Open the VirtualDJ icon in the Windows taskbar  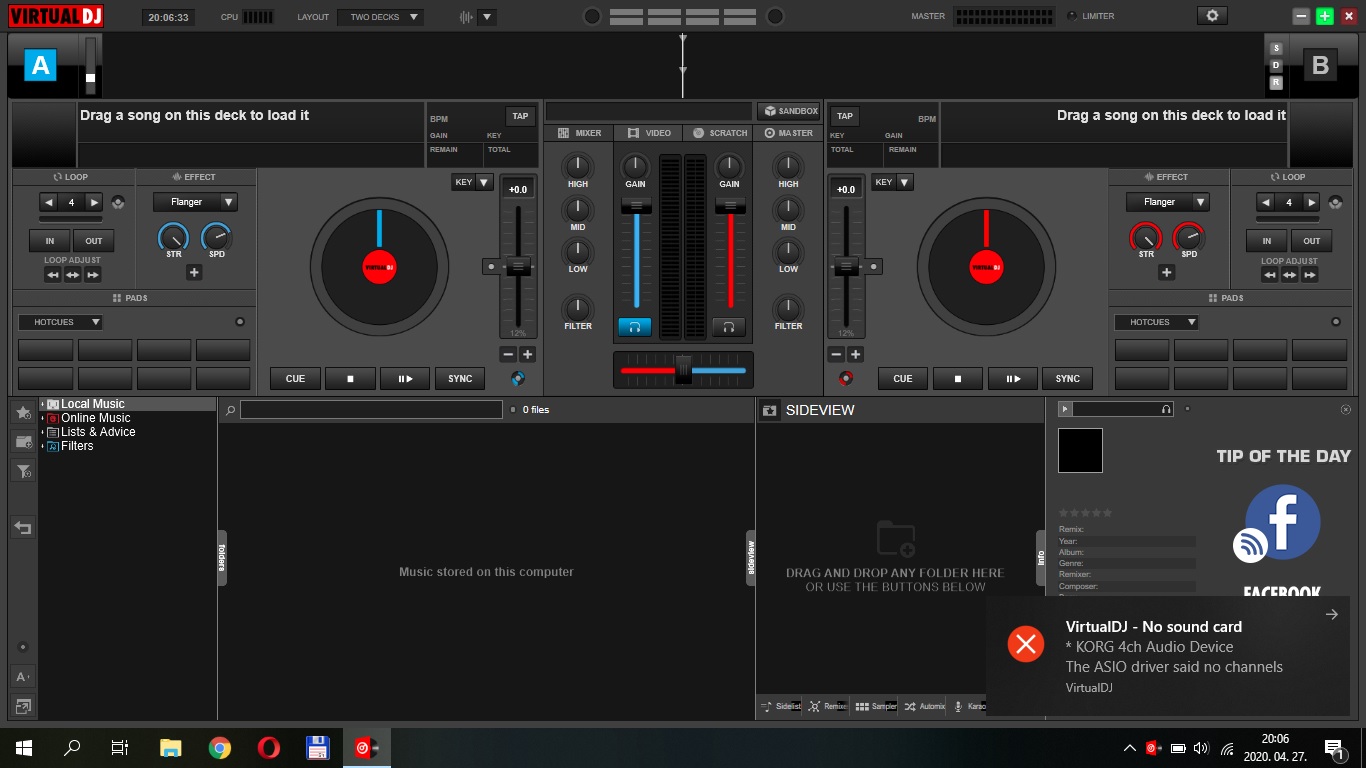tap(366, 747)
